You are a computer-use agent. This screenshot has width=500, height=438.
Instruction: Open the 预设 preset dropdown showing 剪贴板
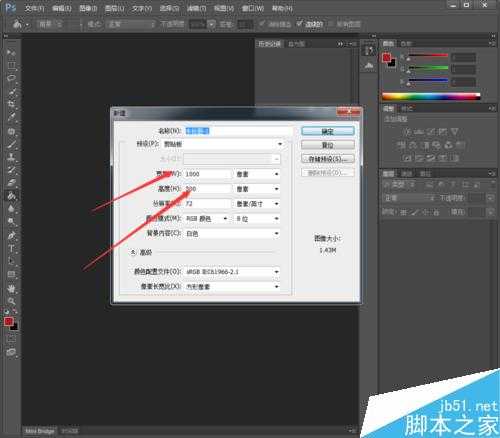[x=222, y=144]
